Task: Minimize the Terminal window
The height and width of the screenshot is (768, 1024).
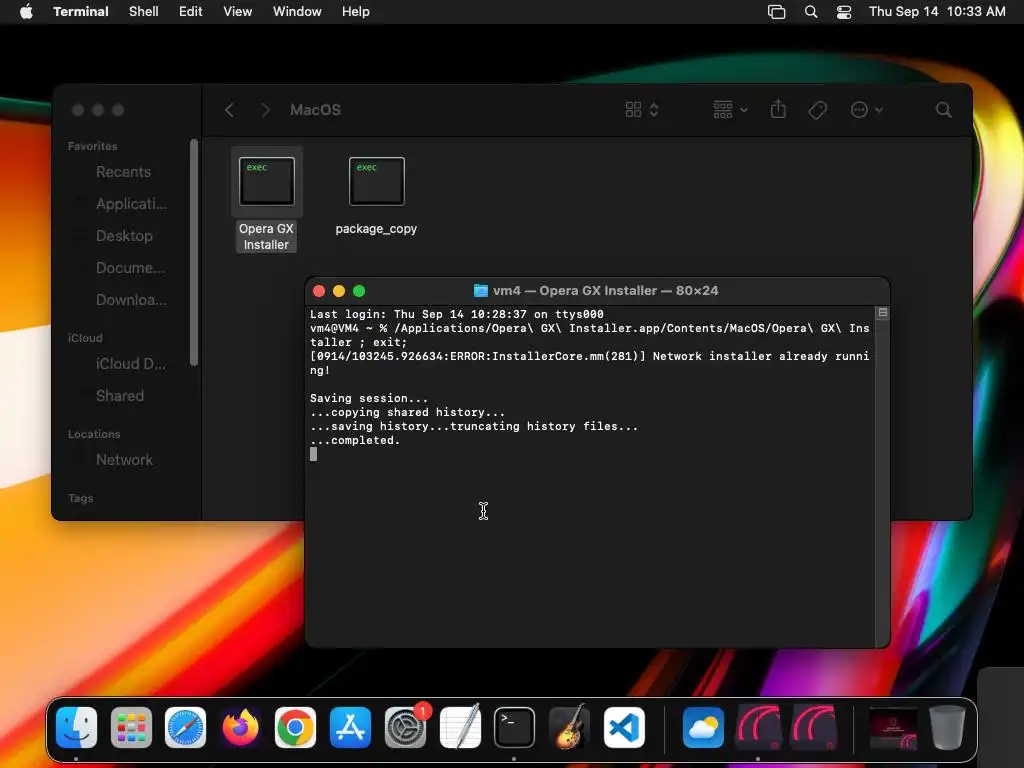Action: pos(339,291)
